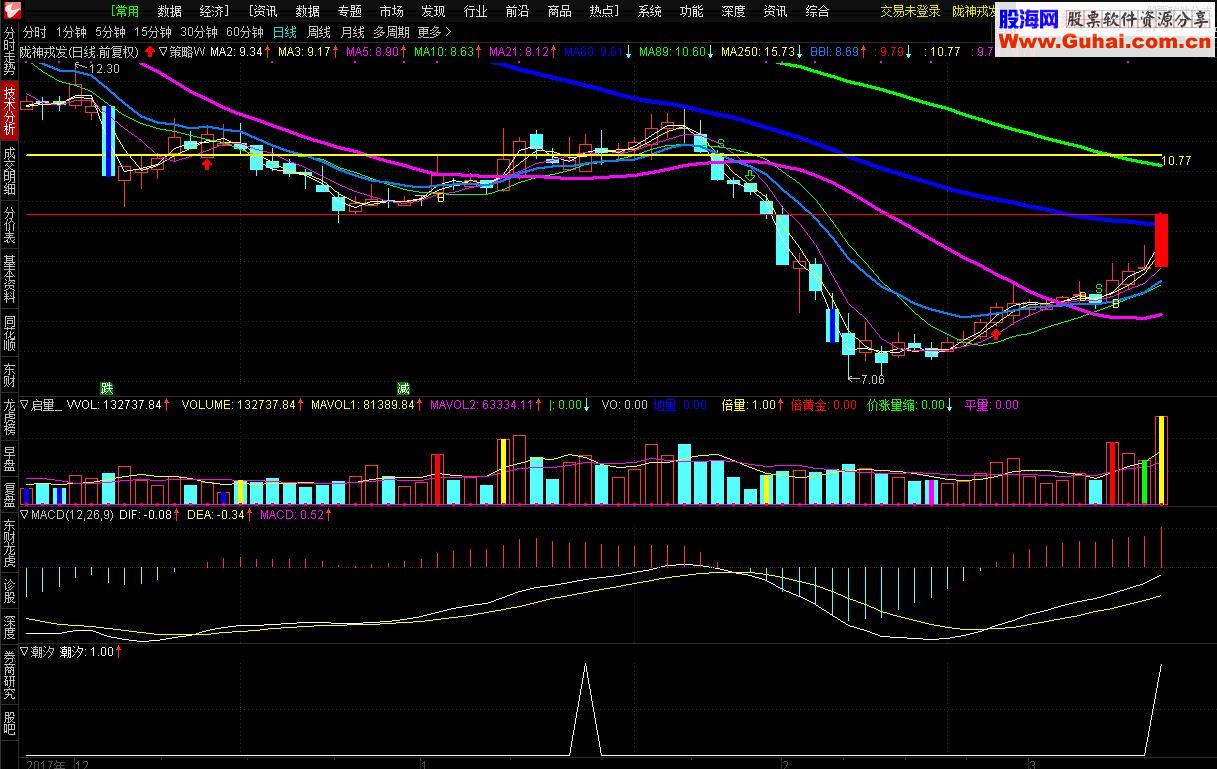Expand the ▽启量_ volume indicator dropdown
Image resolution: width=1217 pixels, height=769 pixels.
click(41, 405)
